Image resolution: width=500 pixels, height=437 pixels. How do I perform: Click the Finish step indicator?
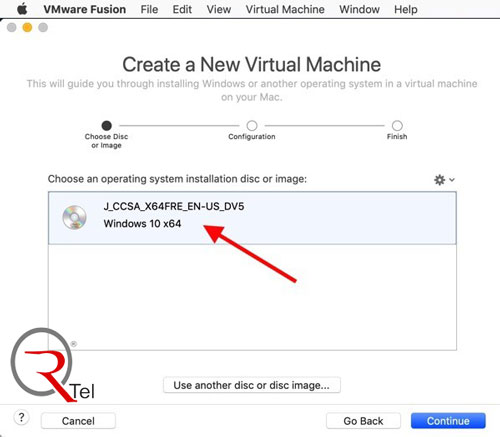point(397,126)
